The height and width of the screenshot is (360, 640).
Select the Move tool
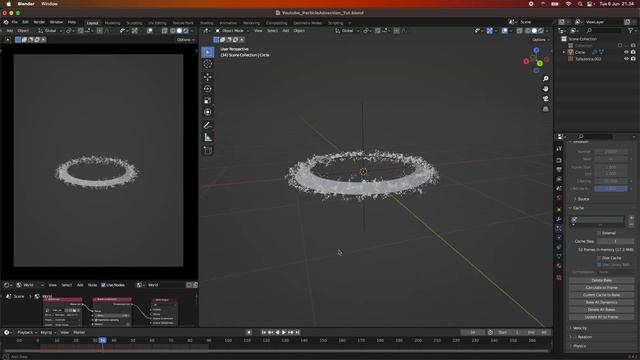point(208,77)
